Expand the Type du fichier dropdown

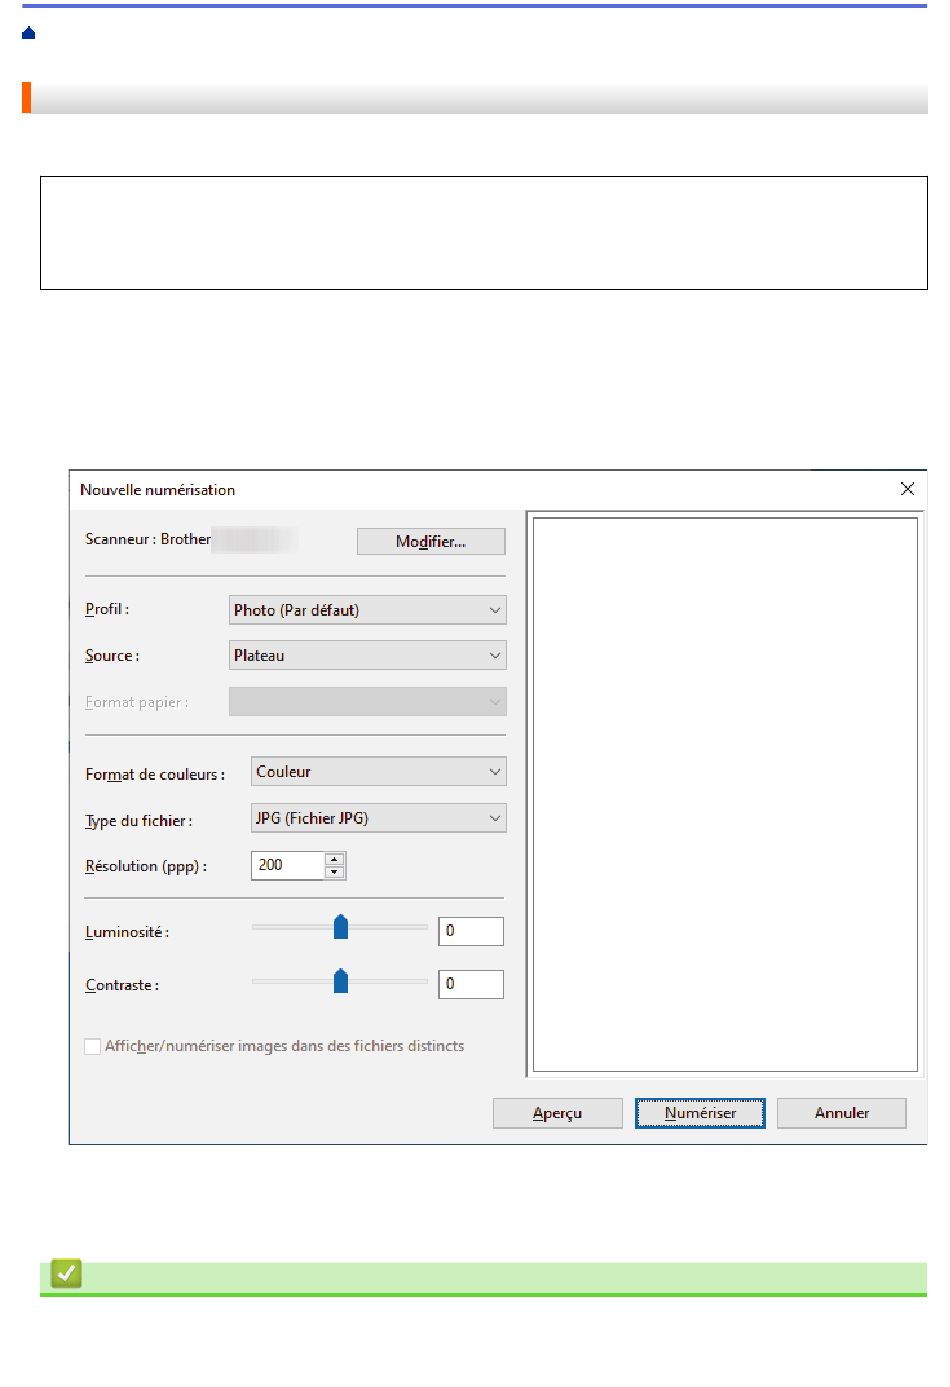pos(379,818)
